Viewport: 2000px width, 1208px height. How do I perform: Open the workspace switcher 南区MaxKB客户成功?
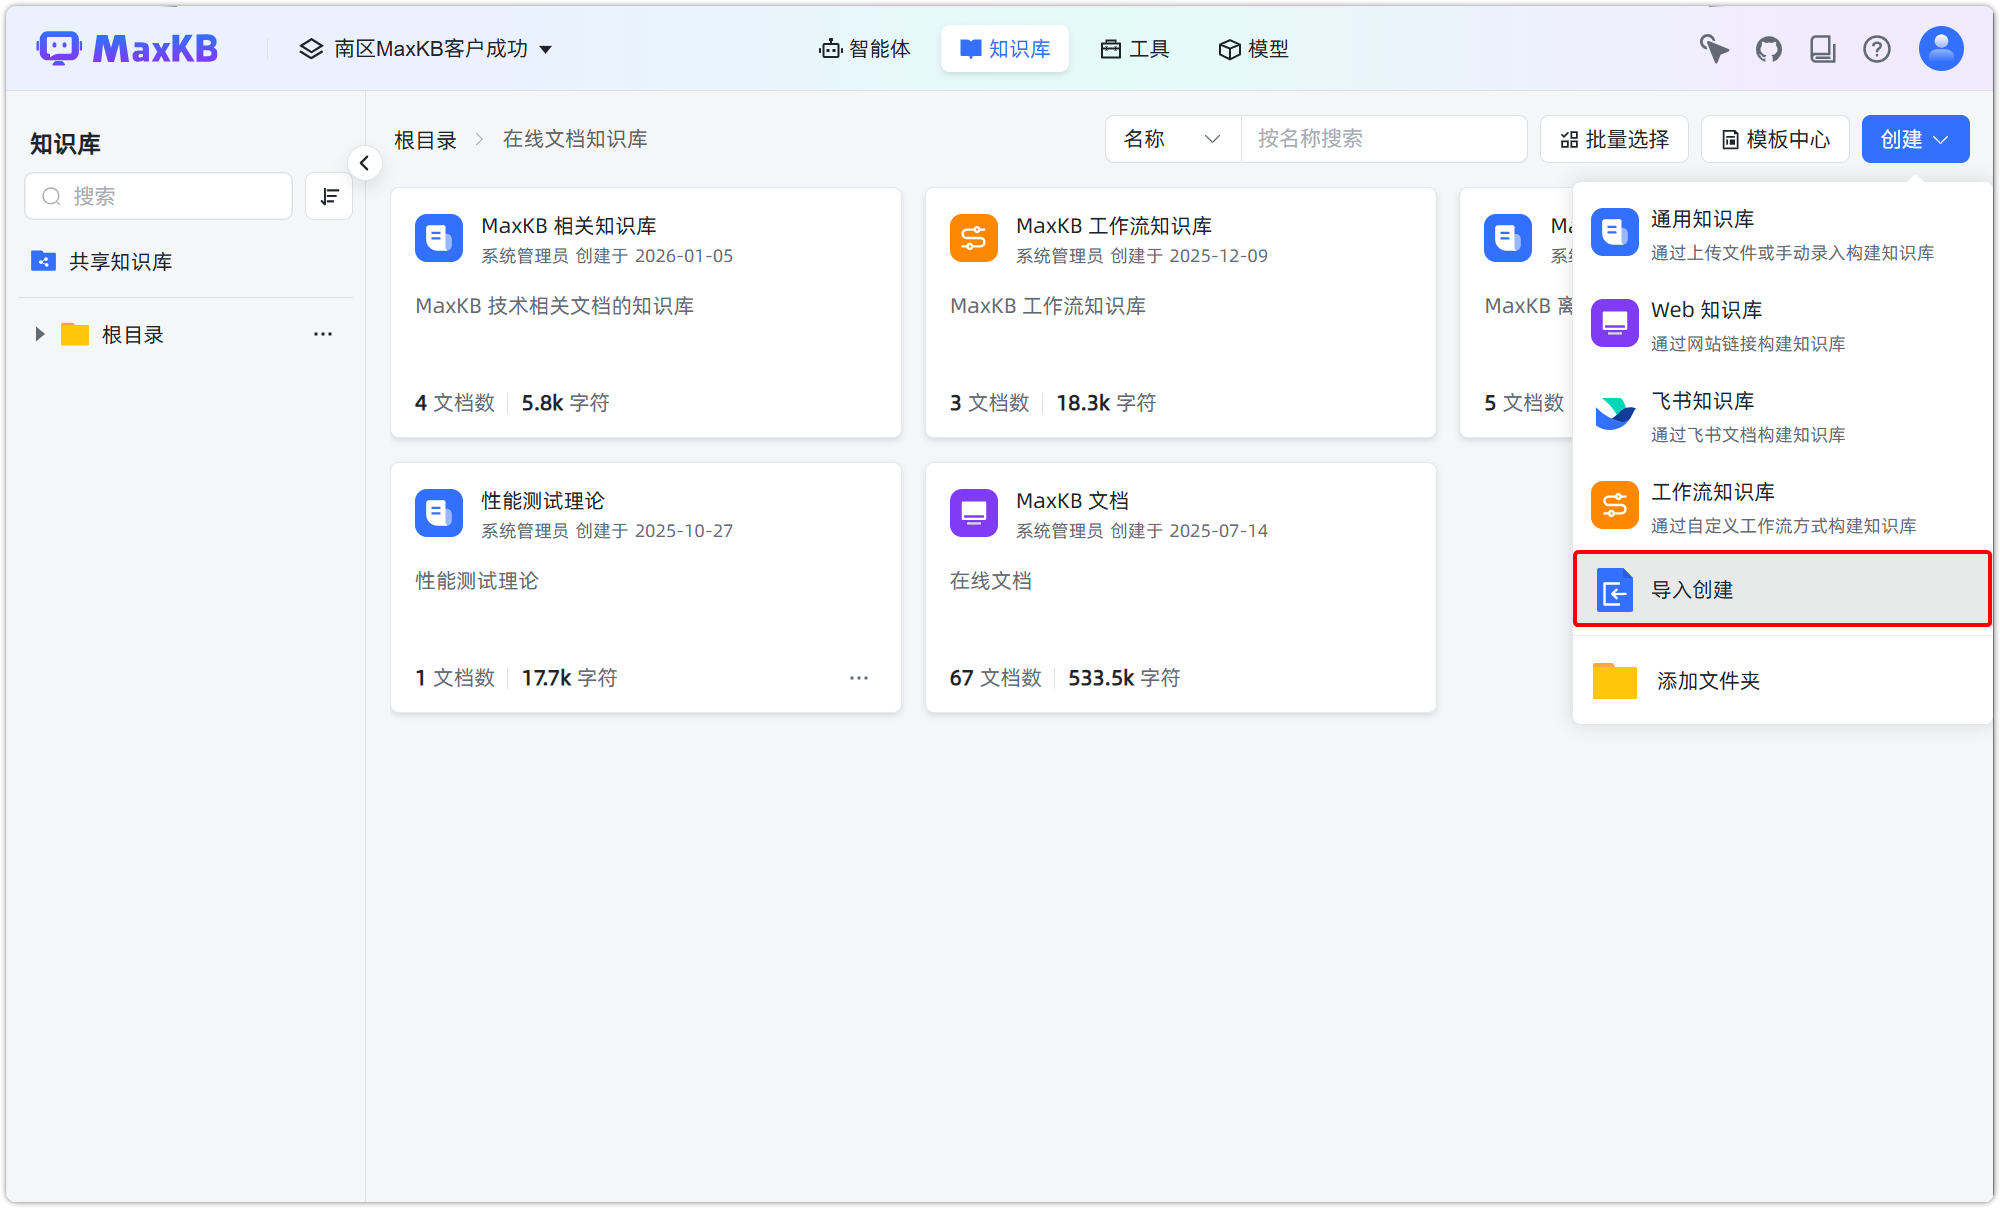(x=426, y=49)
